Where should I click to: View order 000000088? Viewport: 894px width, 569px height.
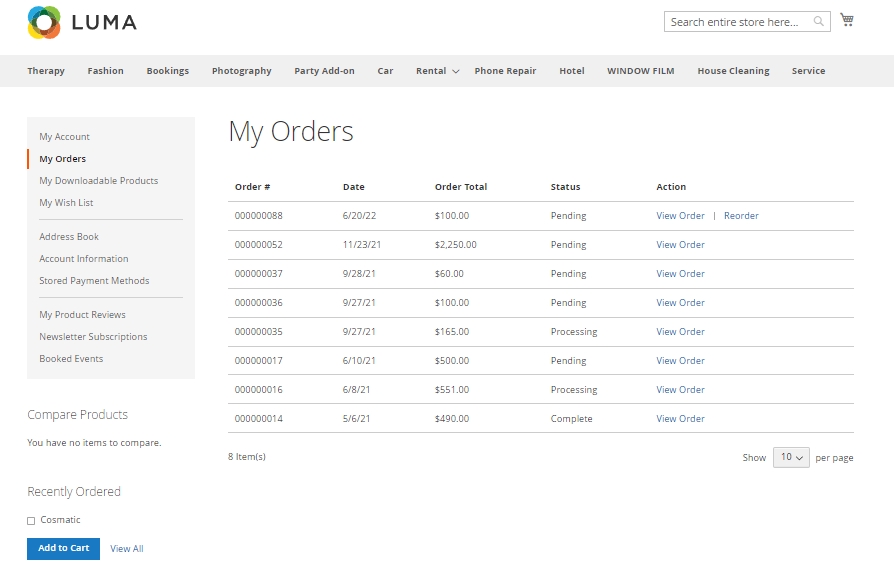point(680,216)
